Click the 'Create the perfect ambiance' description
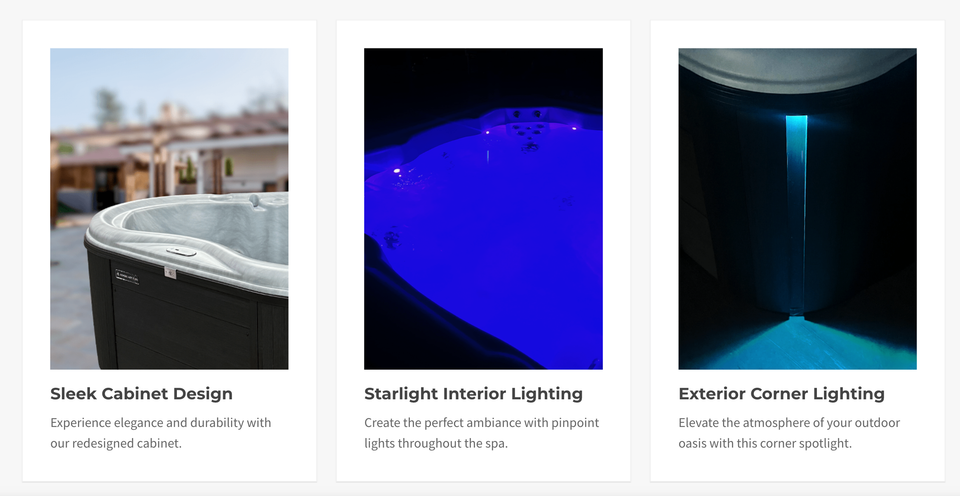Viewport: 960px width, 496px height. coord(481,423)
